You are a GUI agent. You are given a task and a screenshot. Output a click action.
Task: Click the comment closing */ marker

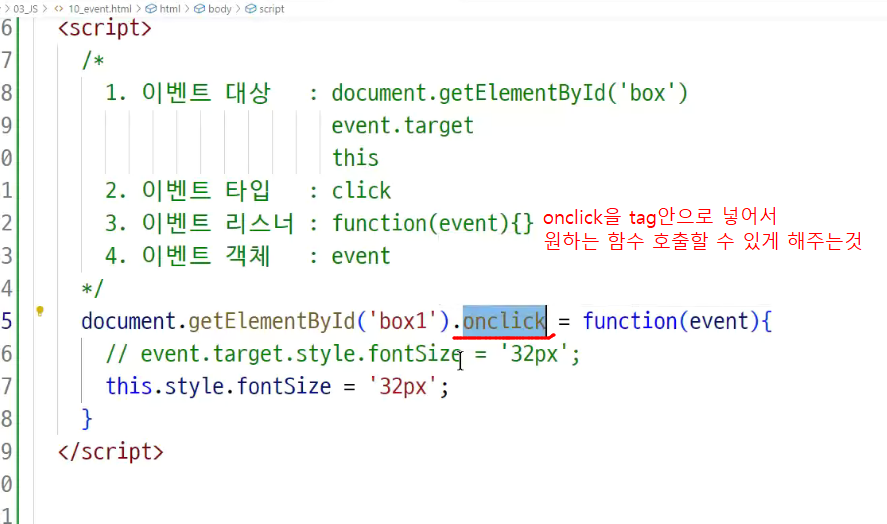coord(93,289)
